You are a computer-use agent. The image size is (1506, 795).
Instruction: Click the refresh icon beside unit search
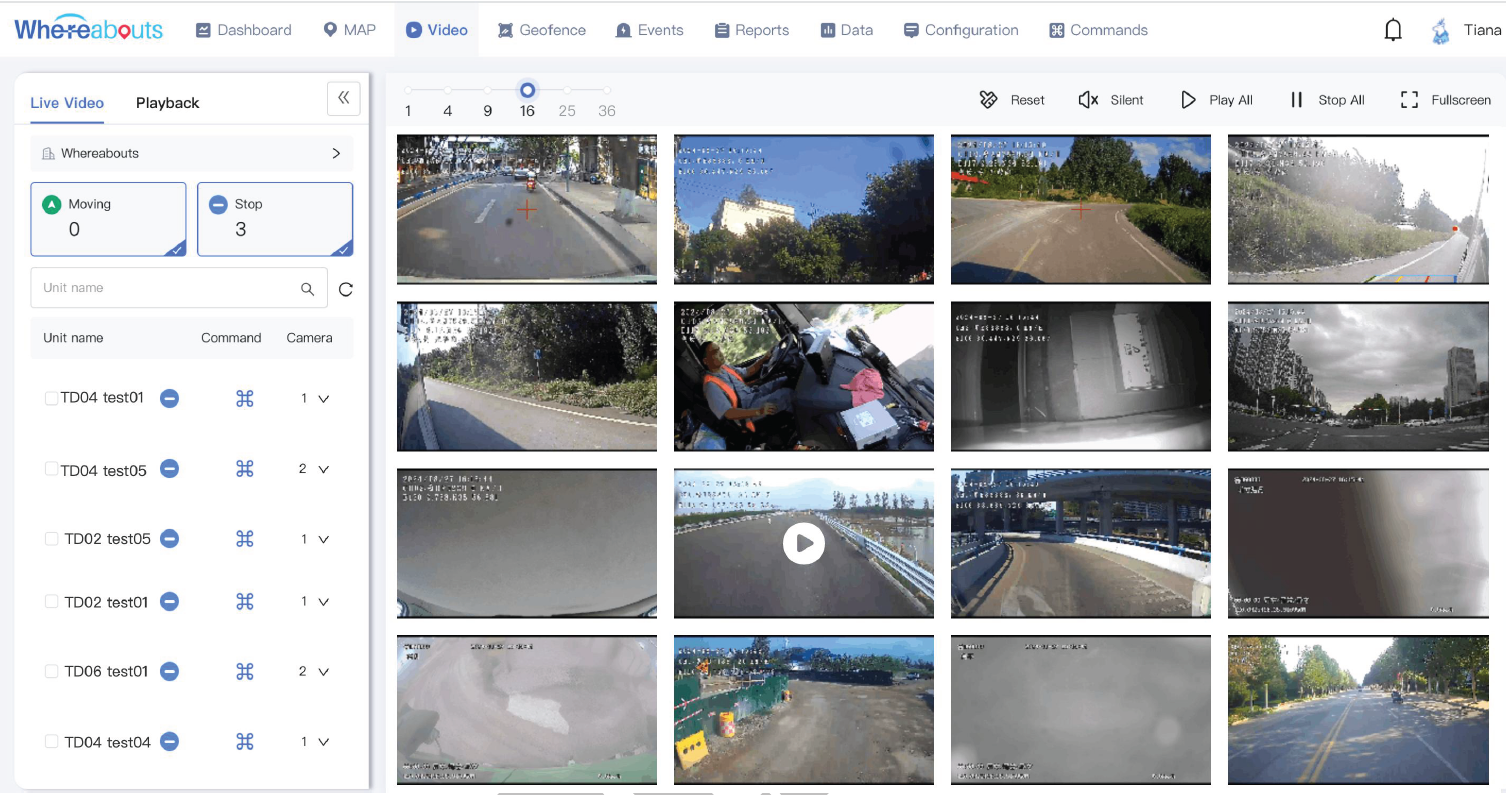coord(346,290)
